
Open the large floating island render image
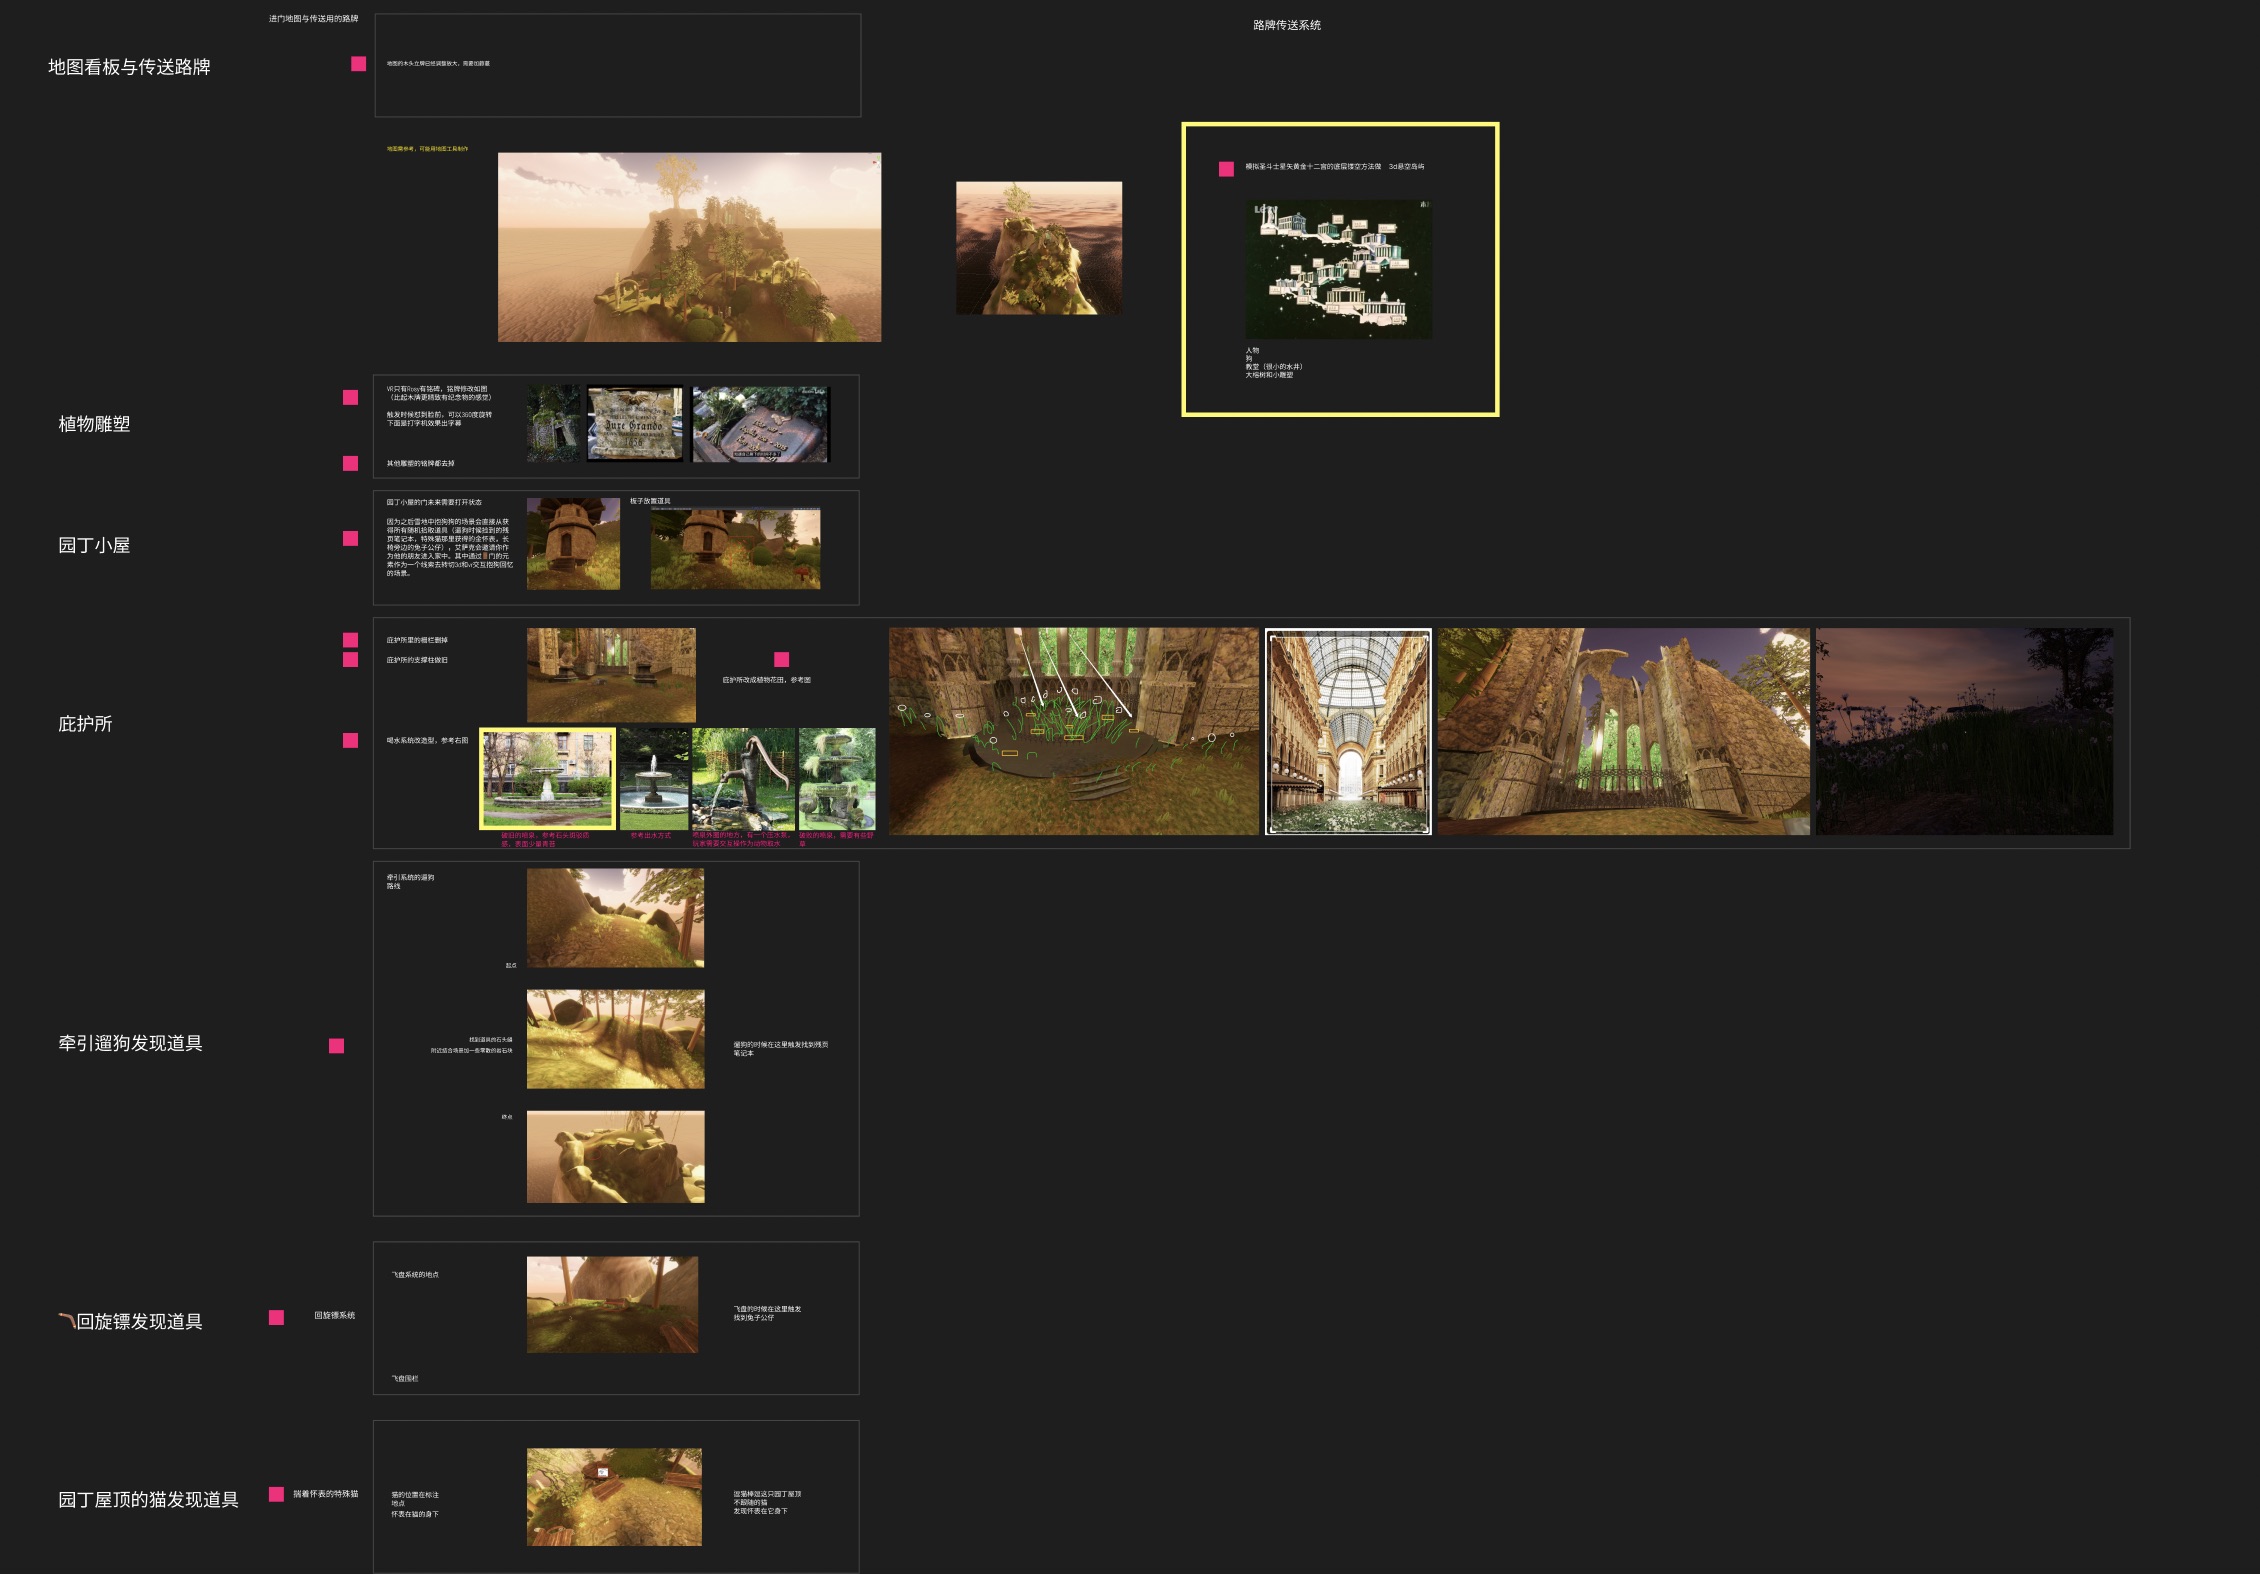pos(689,247)
